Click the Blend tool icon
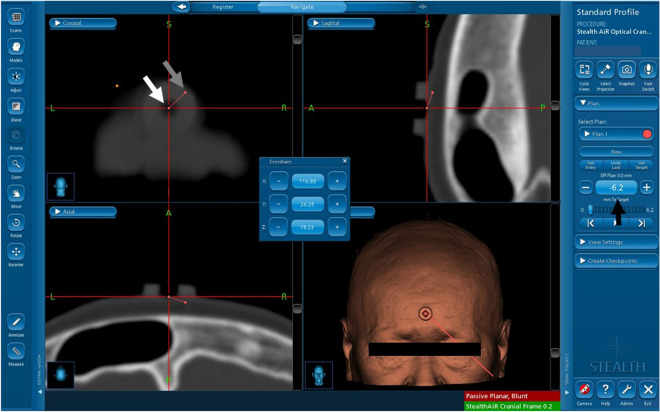This screenshot has width=660, height=412. point(16,107)
